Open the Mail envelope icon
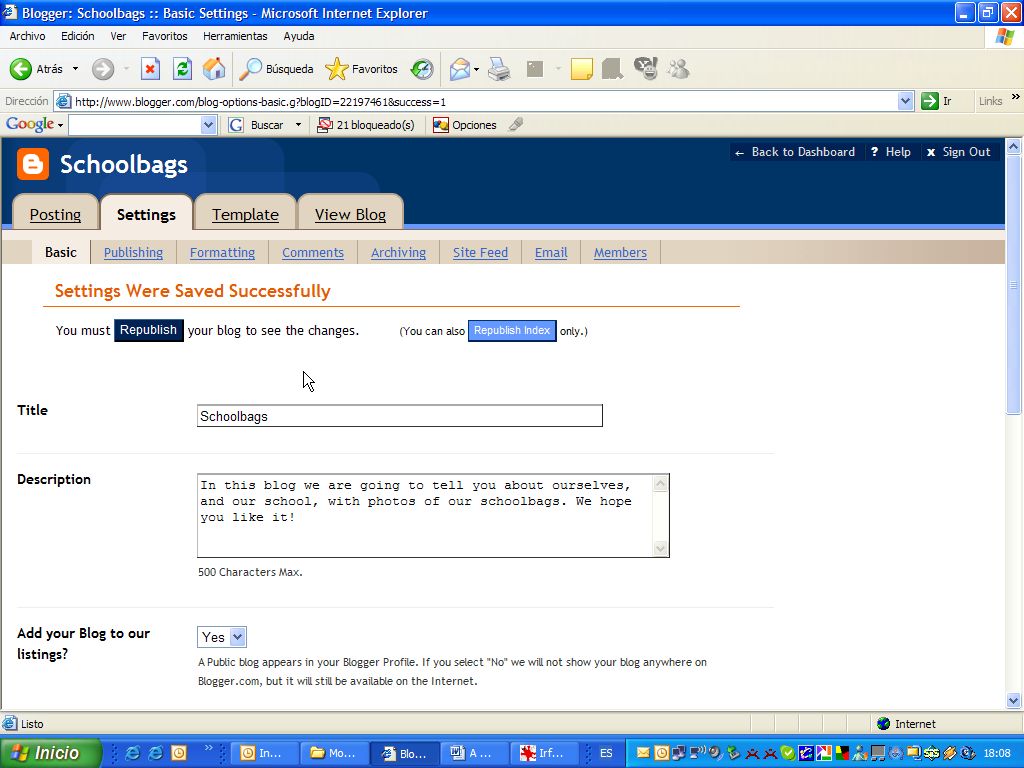 coord(460,69)
